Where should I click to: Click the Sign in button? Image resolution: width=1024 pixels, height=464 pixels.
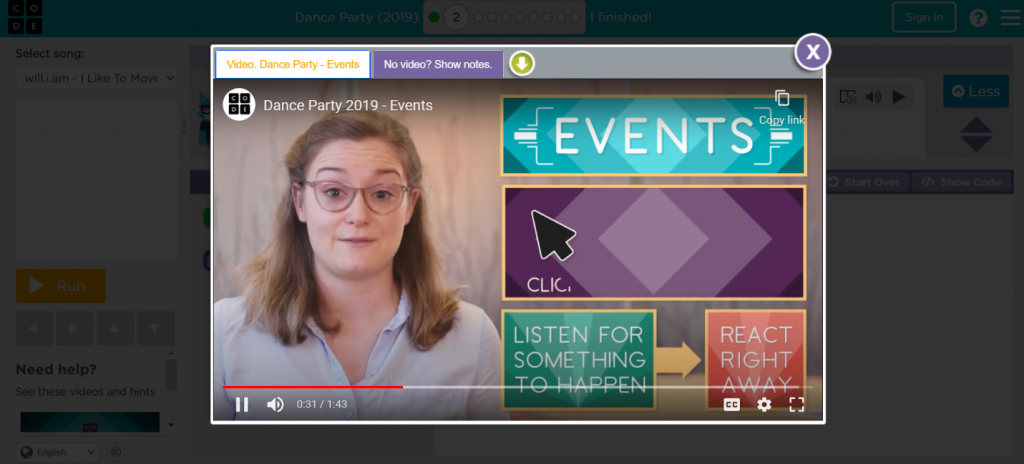point(923,18)
